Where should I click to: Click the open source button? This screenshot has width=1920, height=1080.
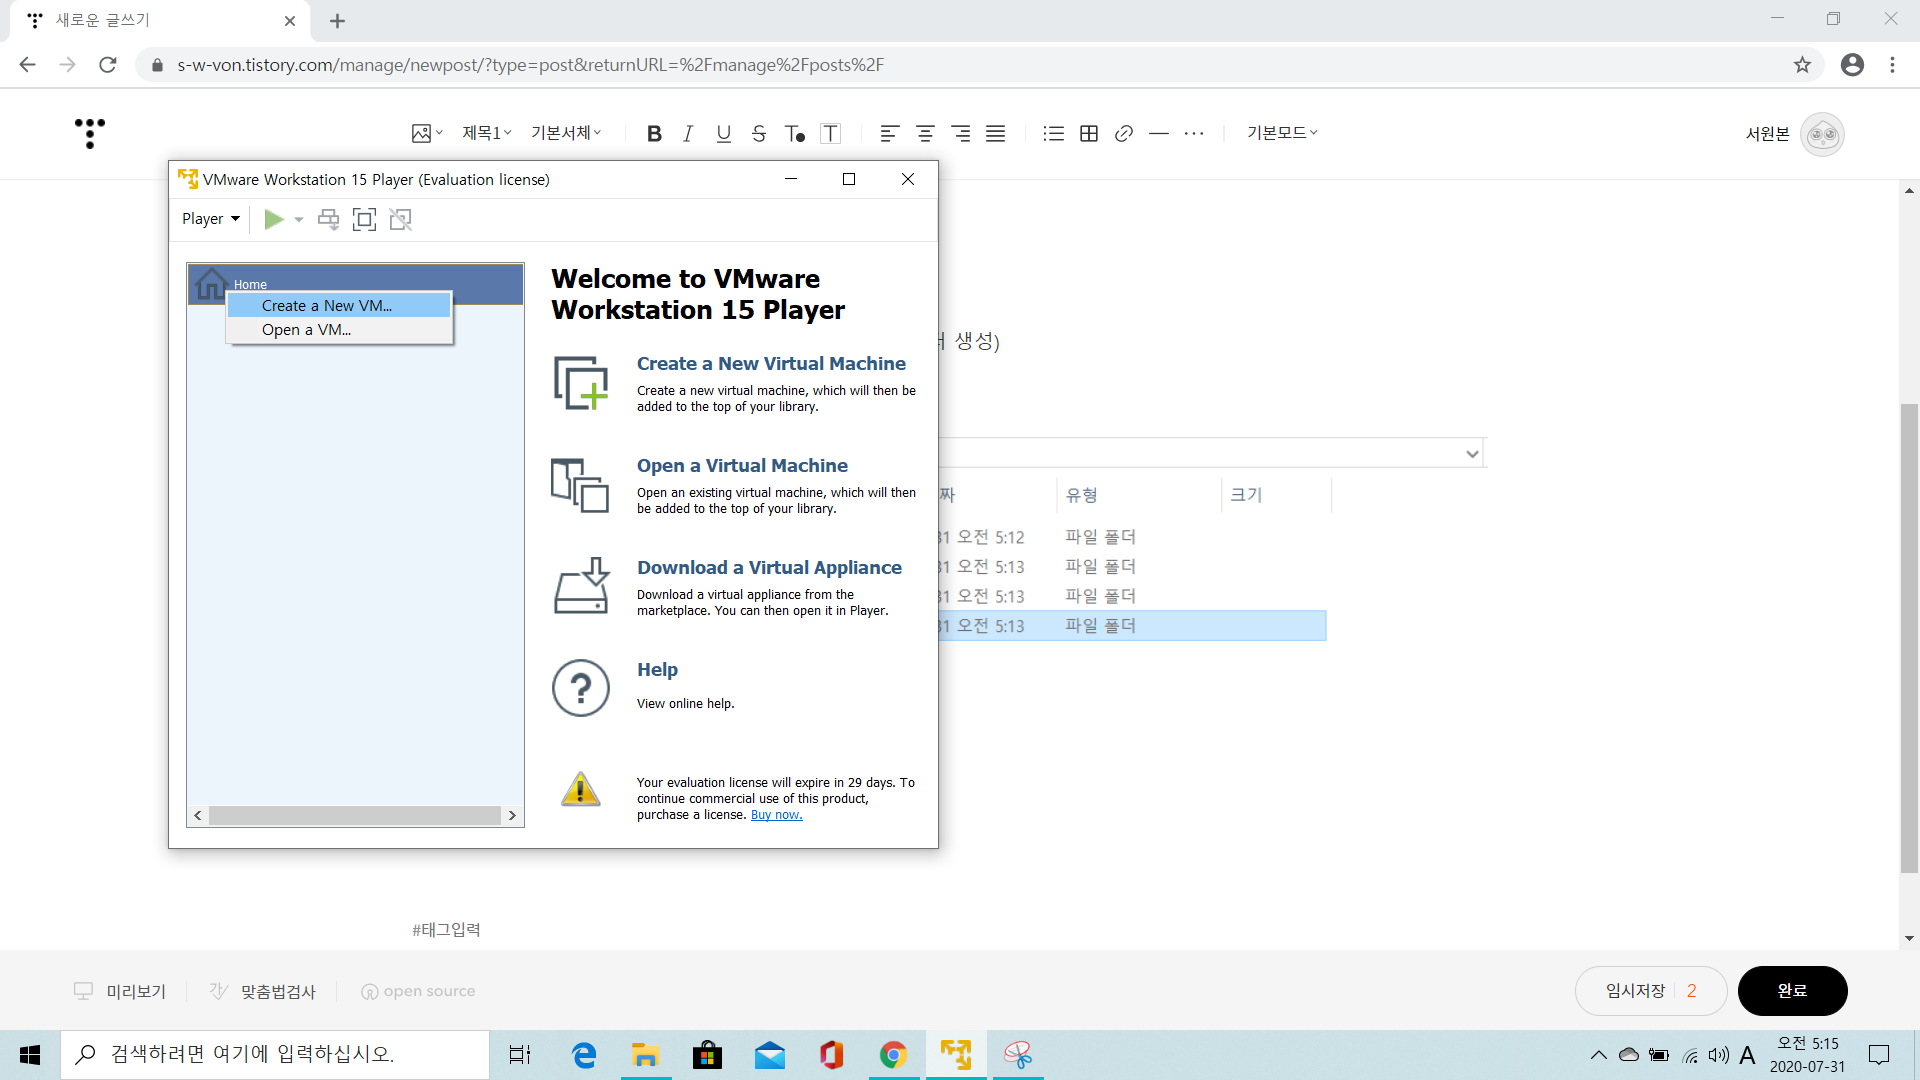click(x=418, y=991)
